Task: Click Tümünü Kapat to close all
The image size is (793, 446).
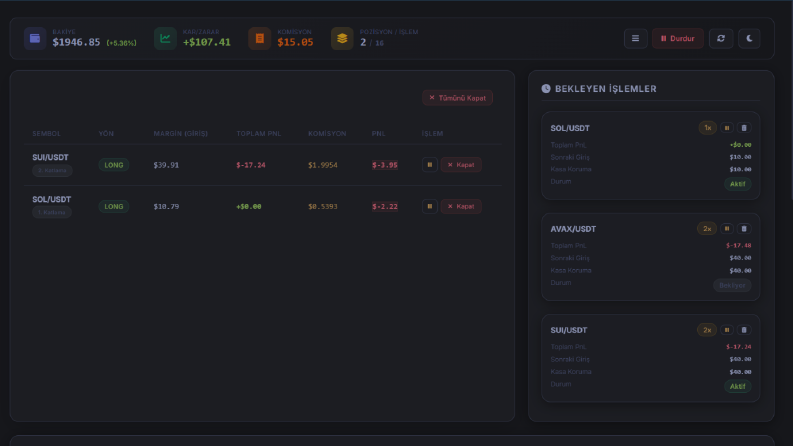Action: tap(458, 98)
